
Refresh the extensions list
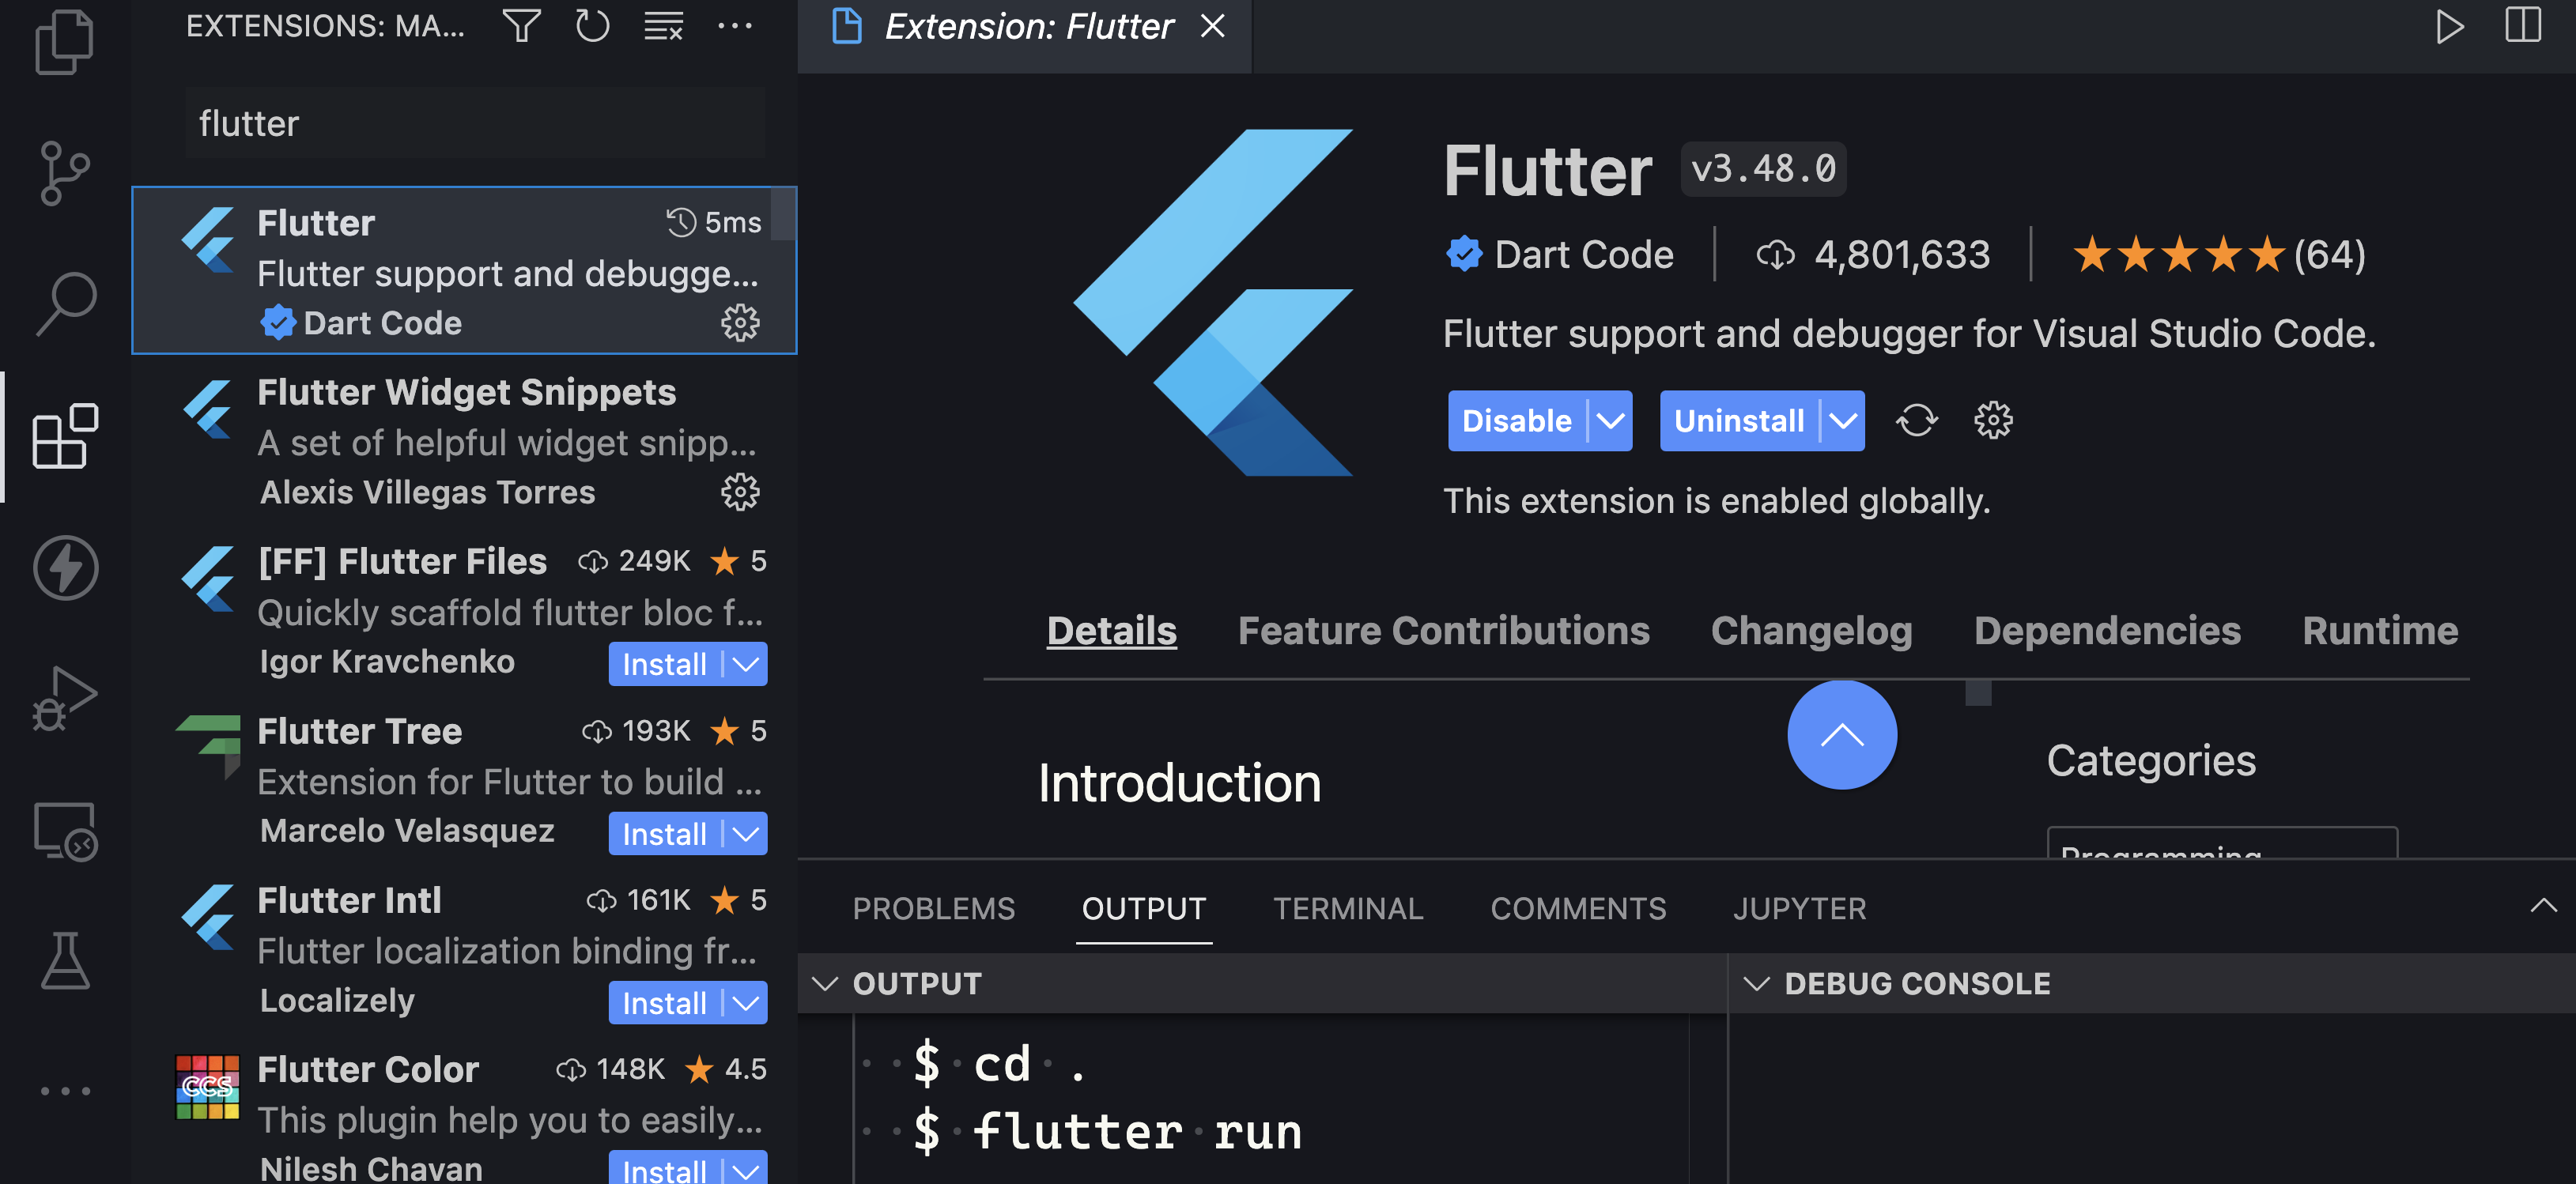pos(592,27)
